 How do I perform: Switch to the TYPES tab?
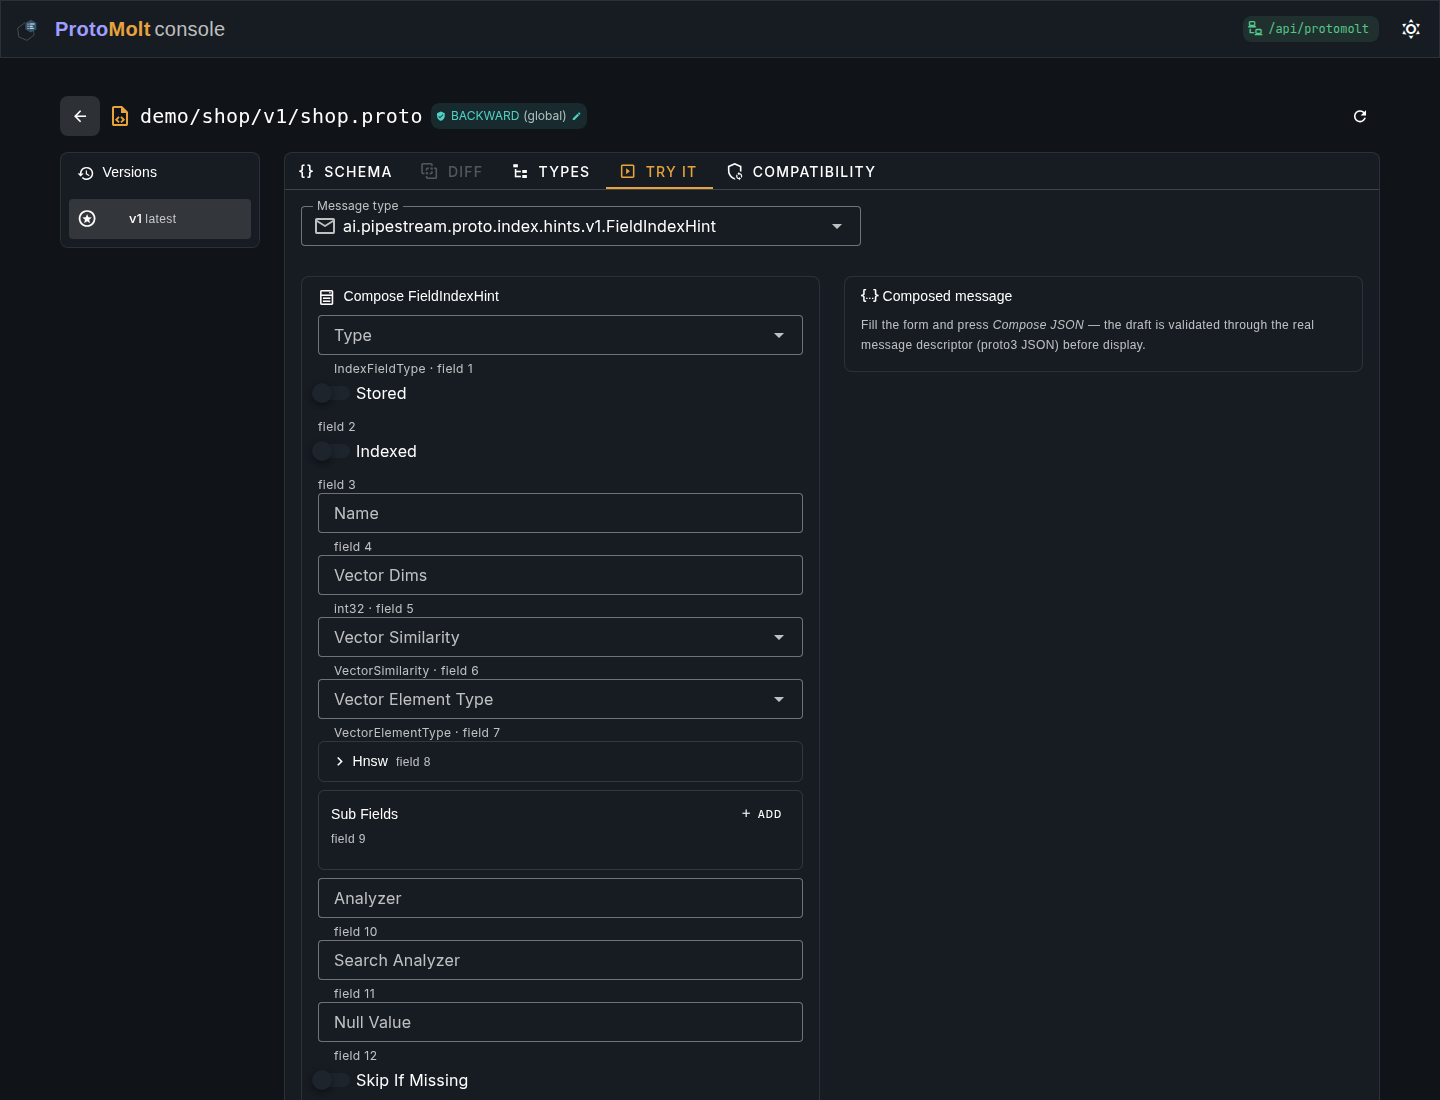click(x=551, y=172)
